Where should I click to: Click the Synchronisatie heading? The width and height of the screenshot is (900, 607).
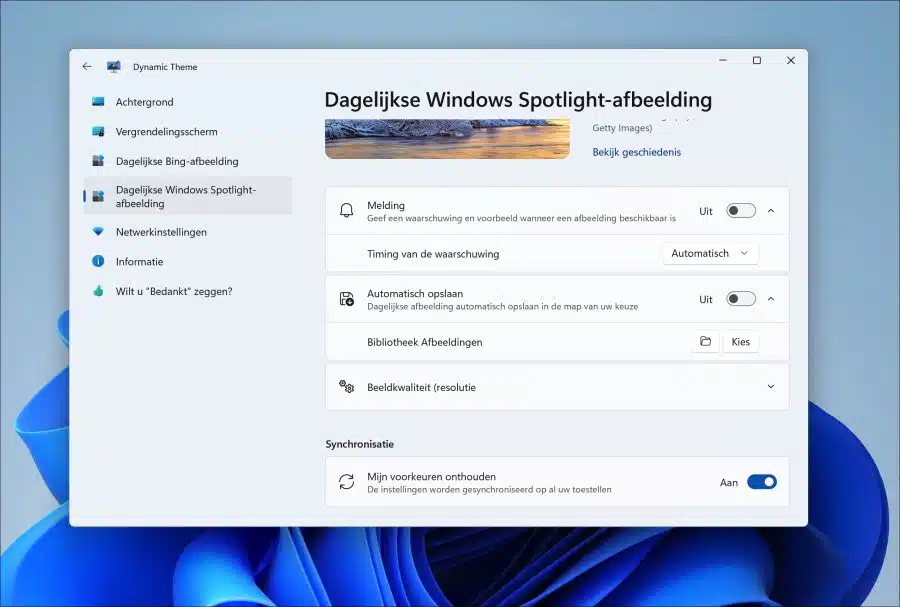pyautogui.click(x=359, y=443)
